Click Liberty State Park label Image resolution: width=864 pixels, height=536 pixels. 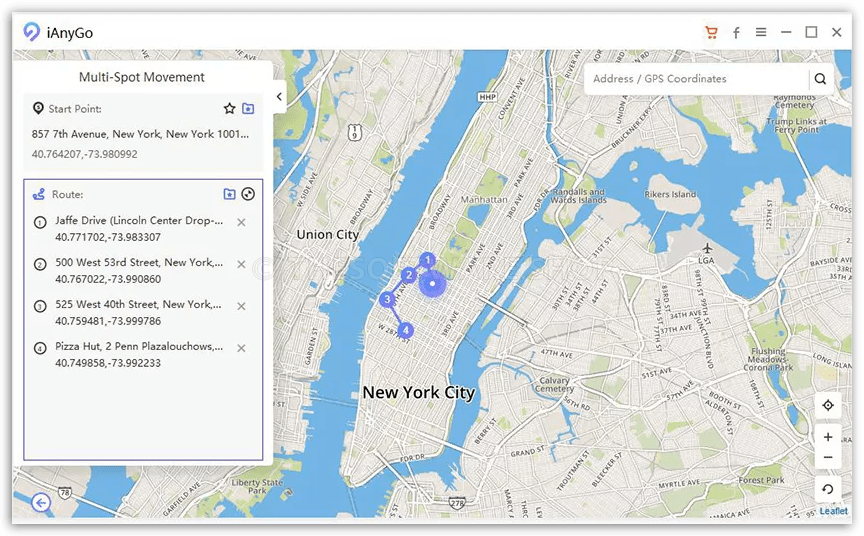tap(257, 486)
